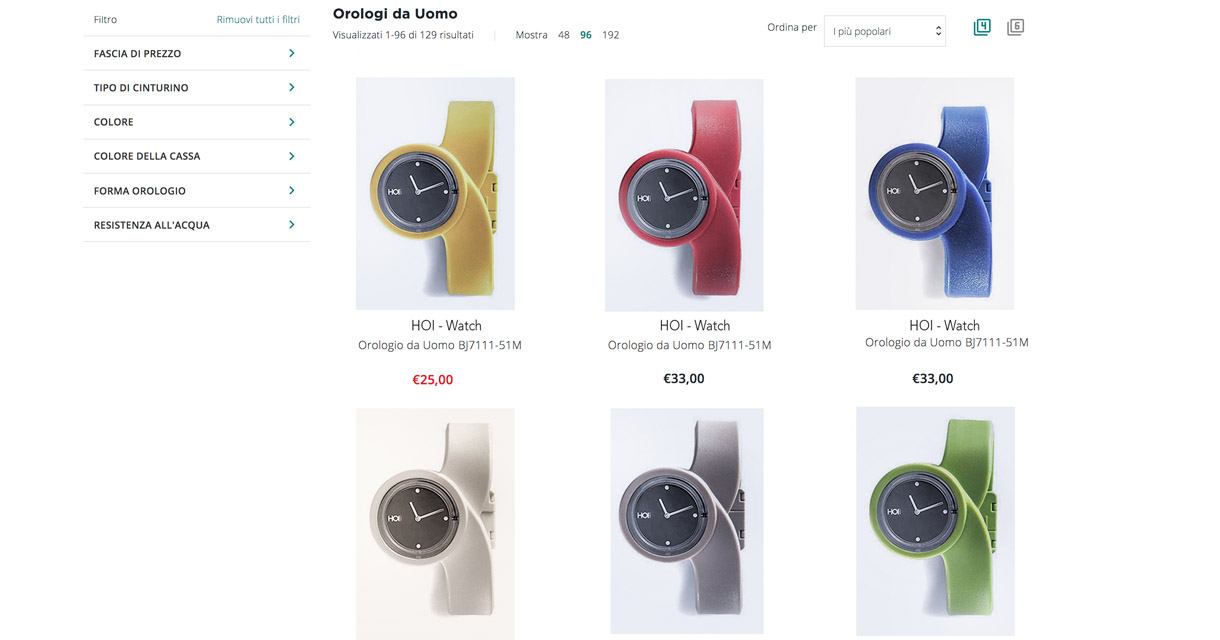This screenshot has width=1220, height=640.
Task: Open the blue HOI watch image
Action: tap(934, 193)
